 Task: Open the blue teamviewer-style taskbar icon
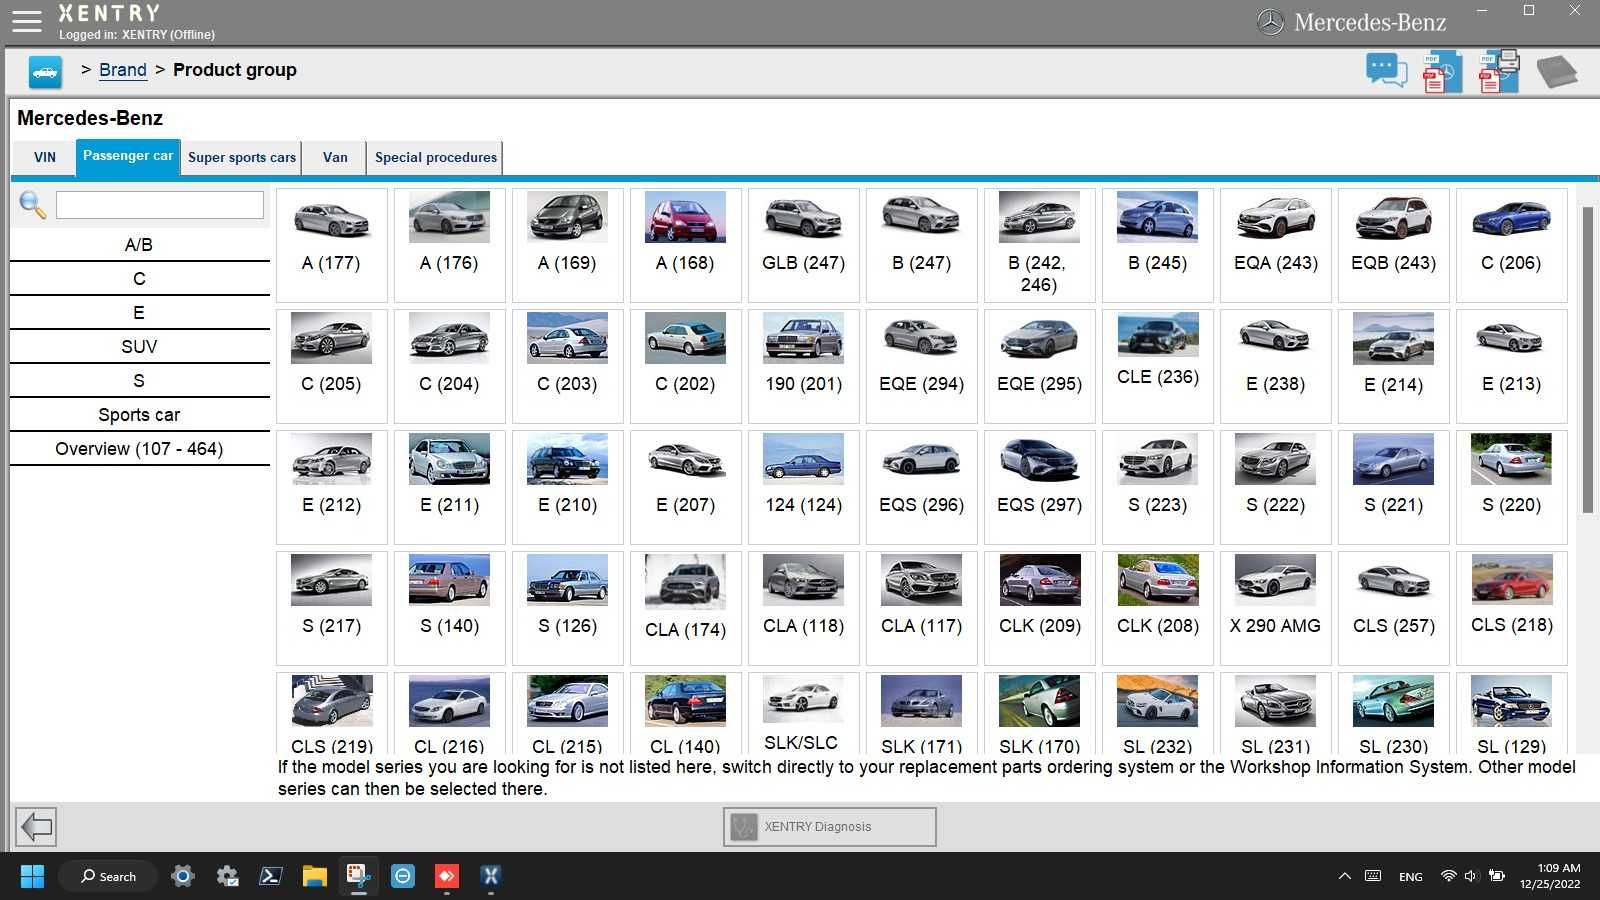402,876
